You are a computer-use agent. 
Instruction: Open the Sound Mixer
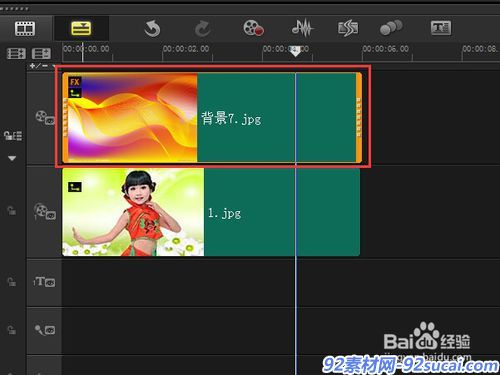pos(302,28)
